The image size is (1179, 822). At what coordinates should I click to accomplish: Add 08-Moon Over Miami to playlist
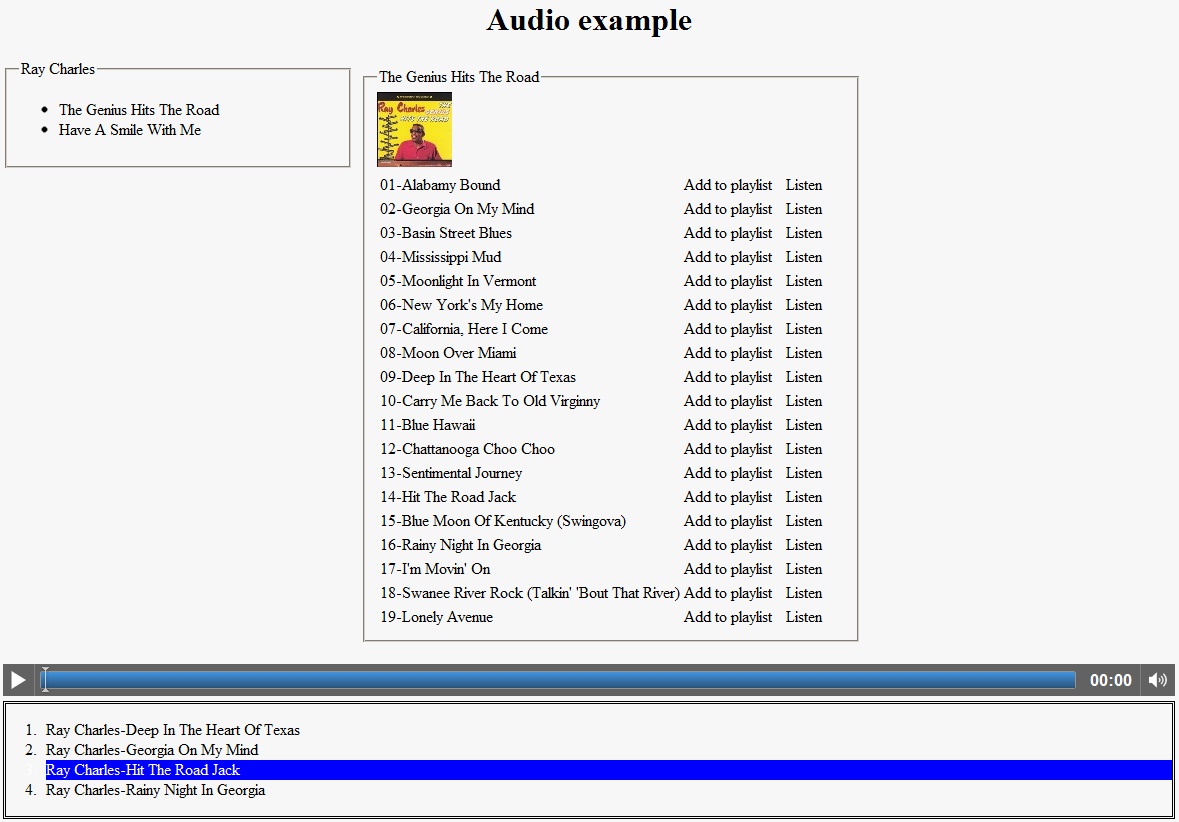pyautogui.click(x=728, y=353)
